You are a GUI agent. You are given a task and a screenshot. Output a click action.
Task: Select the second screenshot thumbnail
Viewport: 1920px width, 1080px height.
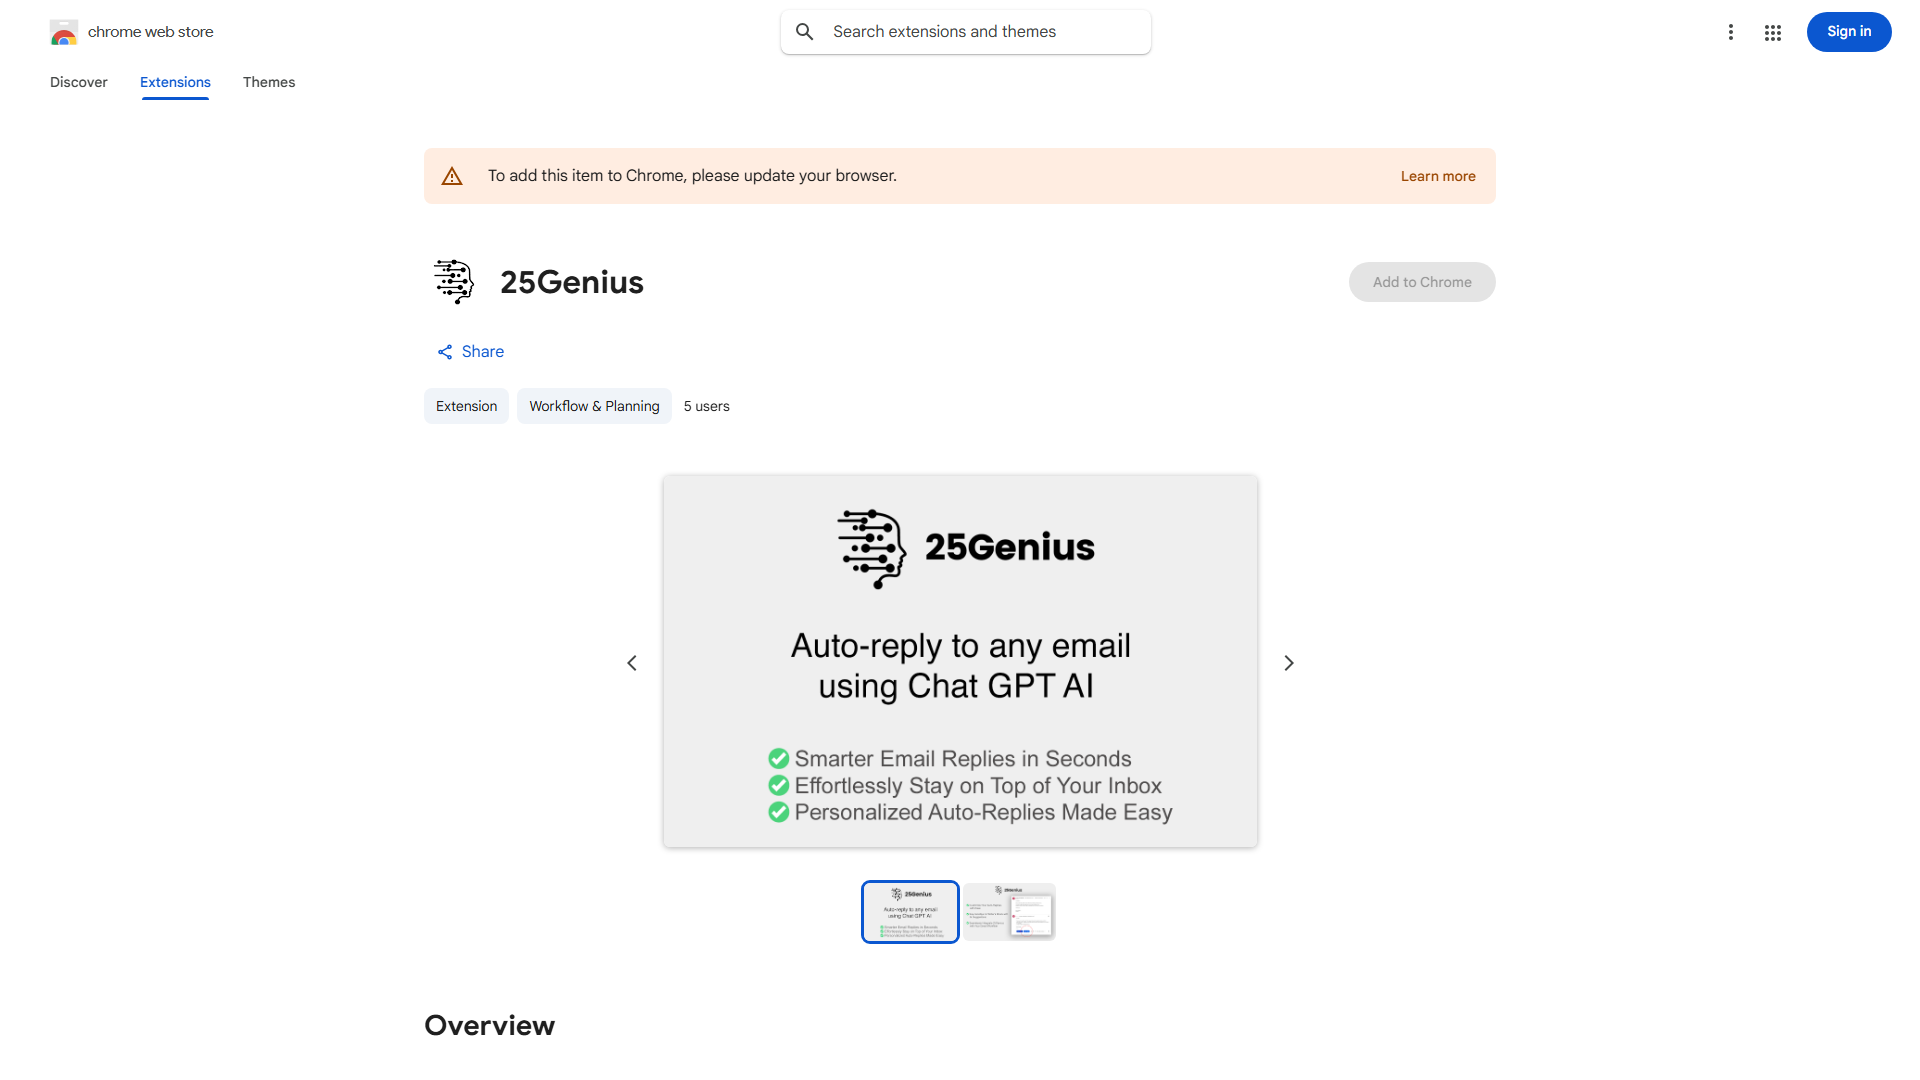pyautogui.click(x=1009, y=911)
